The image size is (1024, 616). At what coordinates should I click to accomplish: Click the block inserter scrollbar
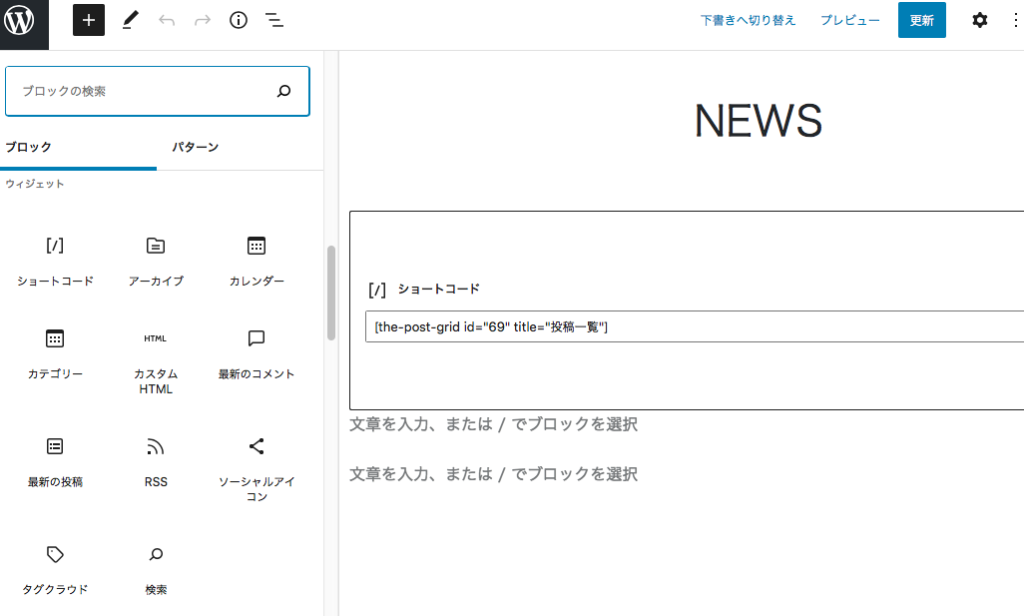pos(331,293)
